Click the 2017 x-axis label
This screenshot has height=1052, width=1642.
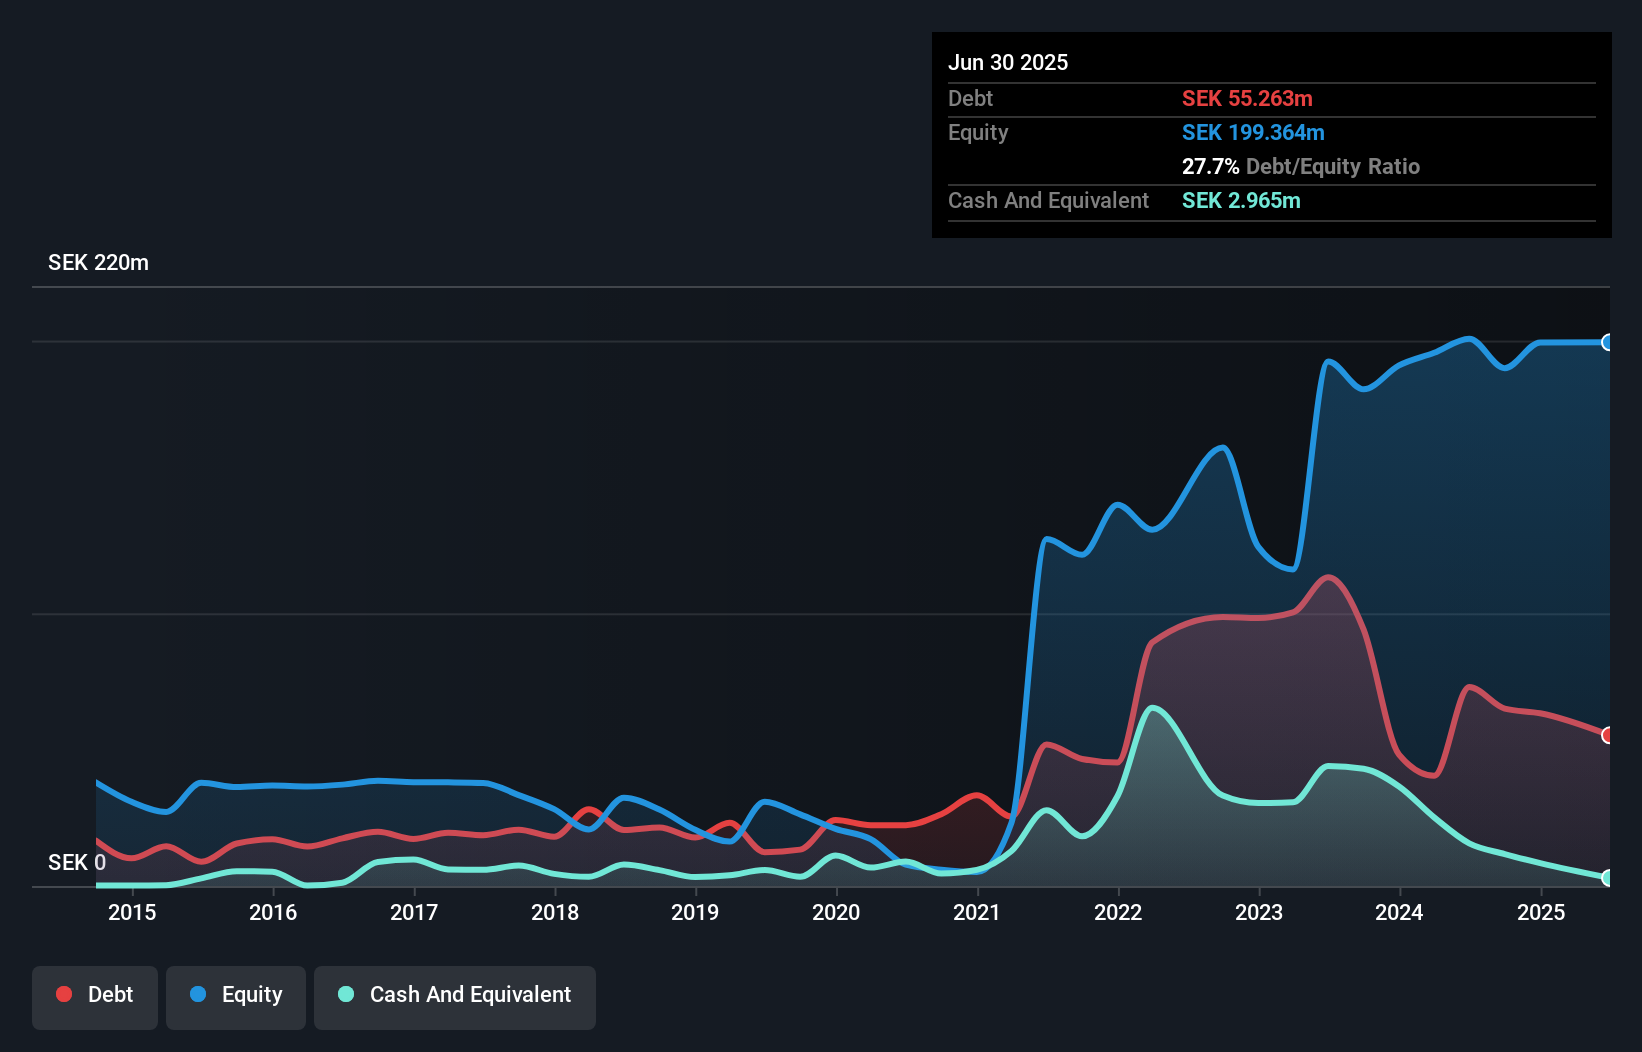coord(414,912)
